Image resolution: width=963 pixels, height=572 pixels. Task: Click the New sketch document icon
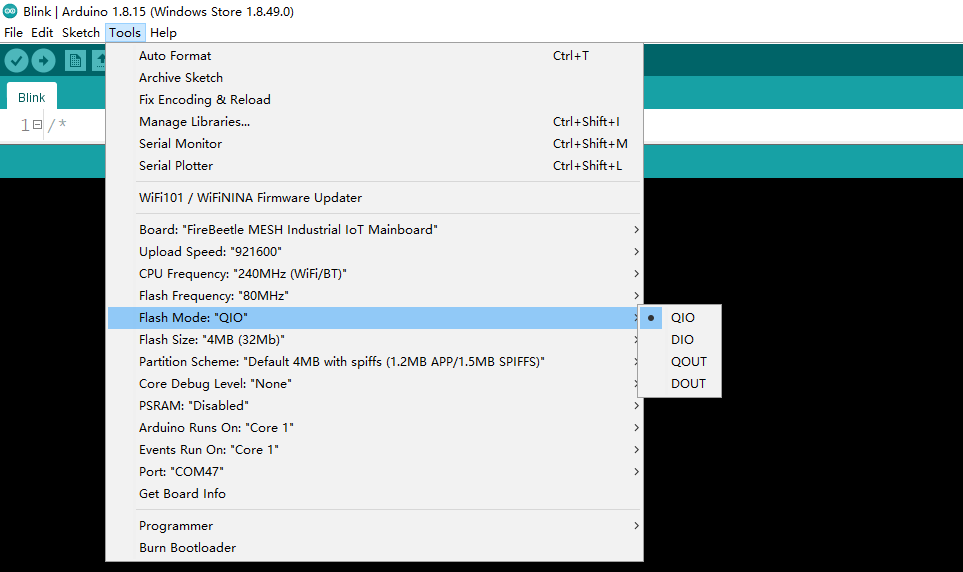[75, 60]
